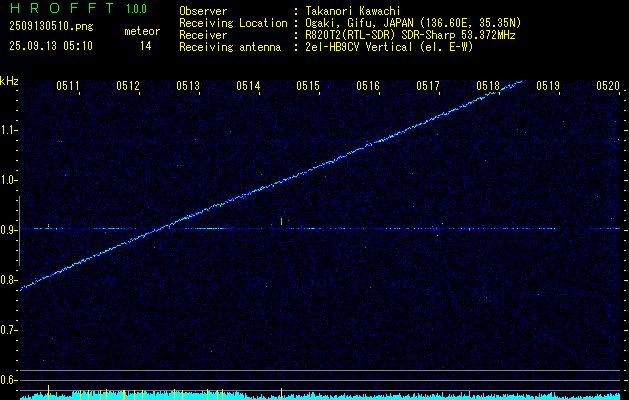
Task: Click the version number 1.0.0
Action: click(136, 9)
